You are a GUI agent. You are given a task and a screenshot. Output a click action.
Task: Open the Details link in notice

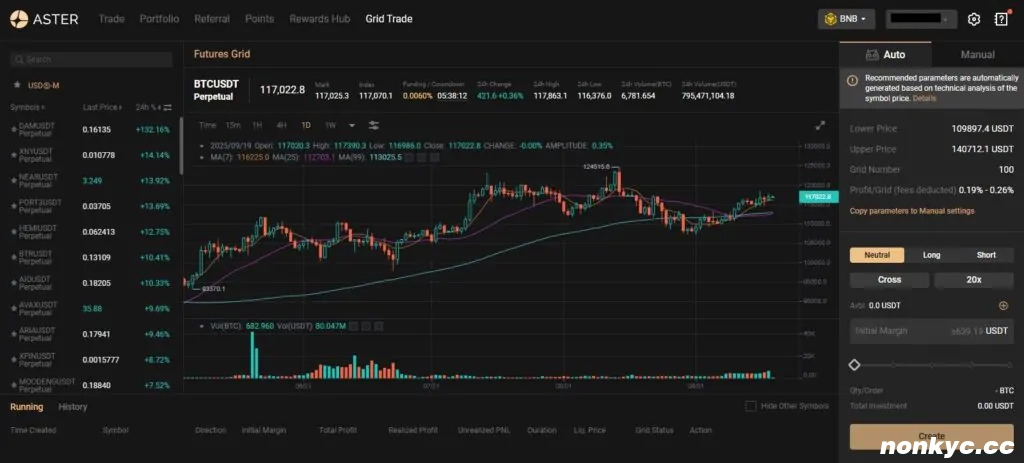point(924,99)
